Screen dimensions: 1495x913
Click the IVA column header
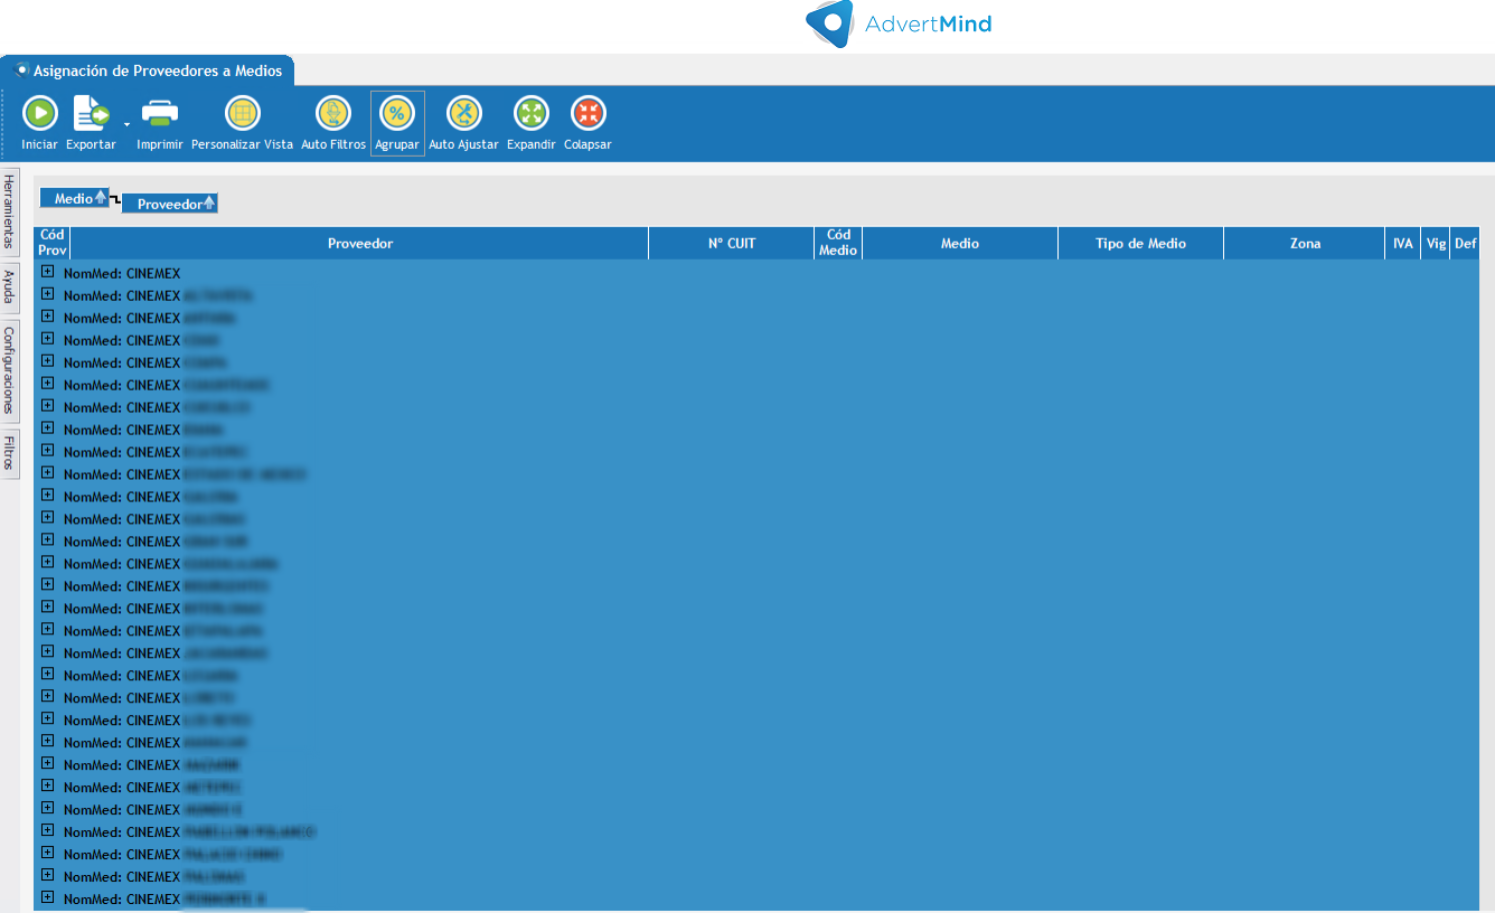coord(1403,243)
